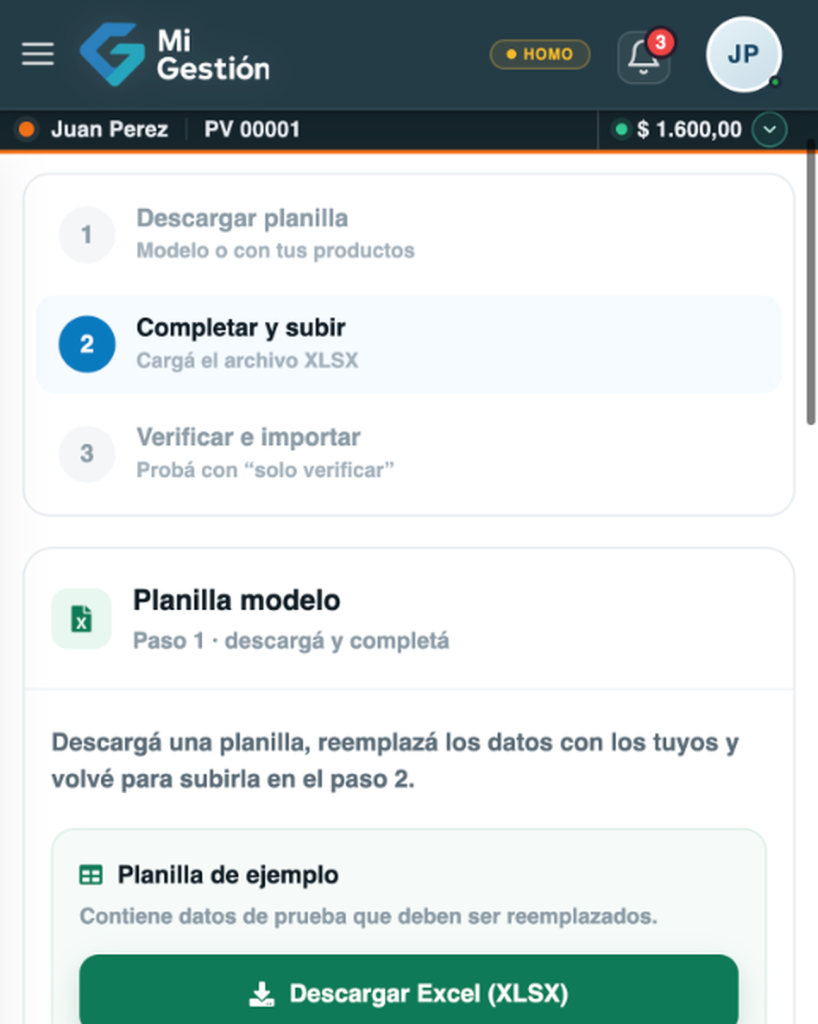Image resolution: width=818 pixels, height=1024 pixels.
Task: Go to step 3 Verificar e importar
Action: pyautogui.click(x=409, y=454)
